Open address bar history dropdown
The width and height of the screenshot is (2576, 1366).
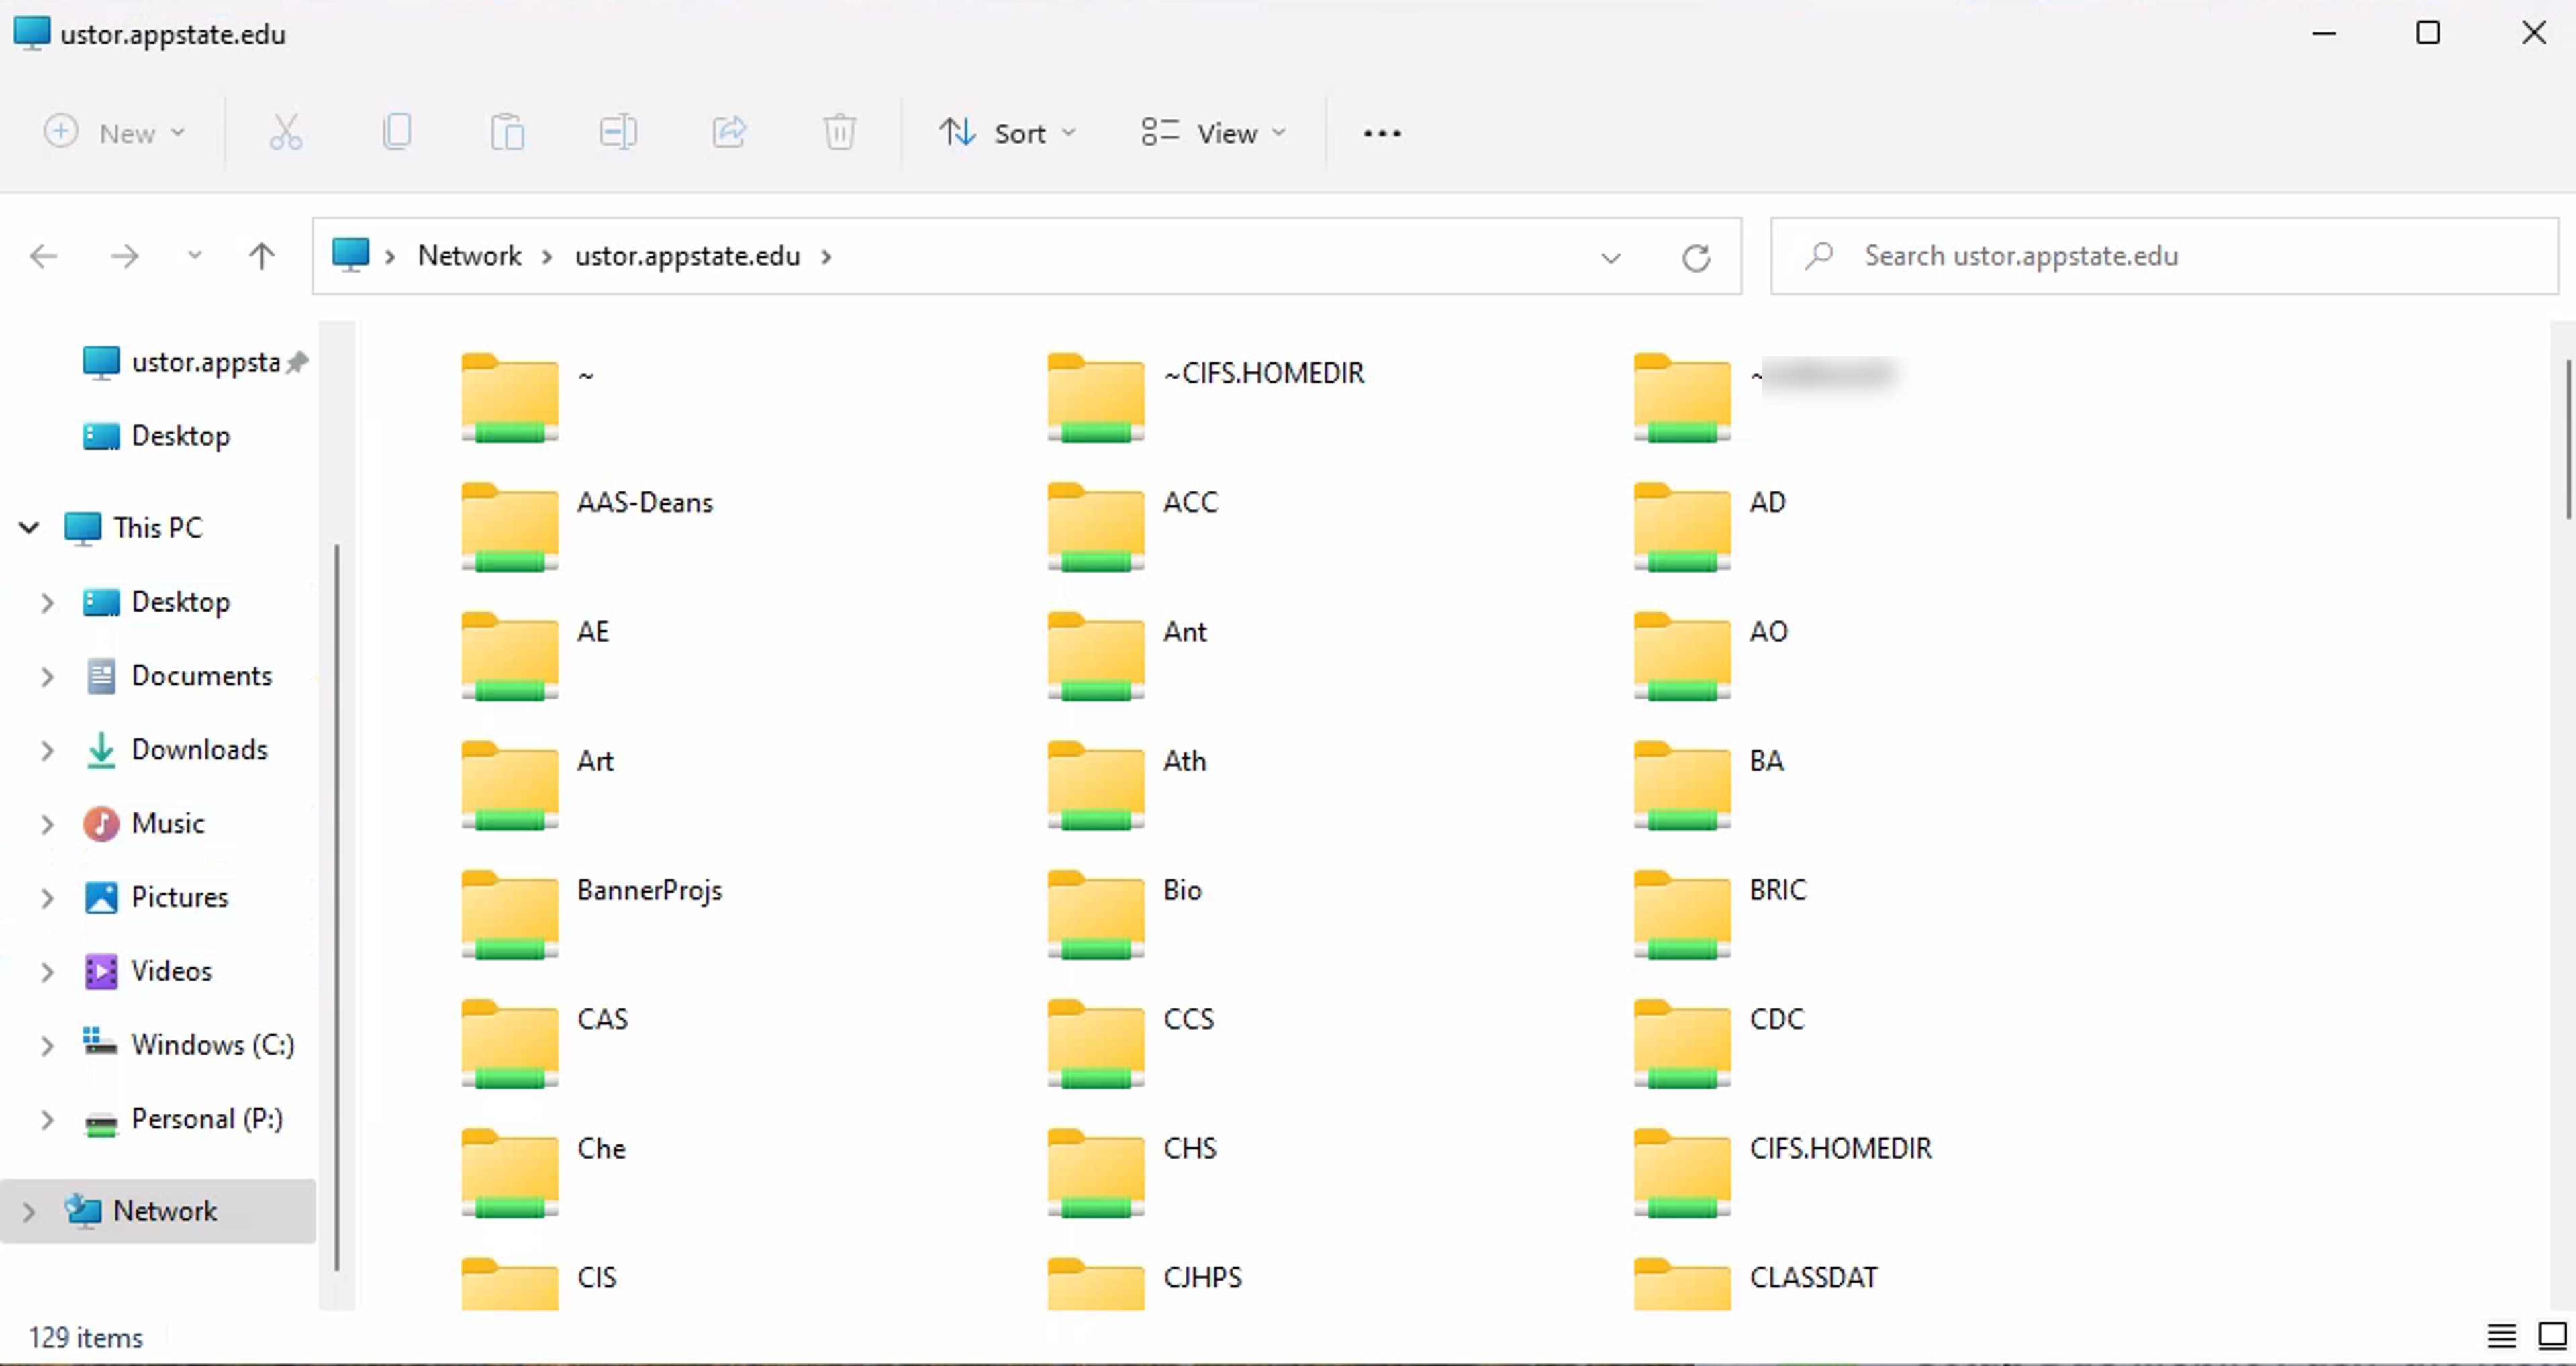point(1610,258)
